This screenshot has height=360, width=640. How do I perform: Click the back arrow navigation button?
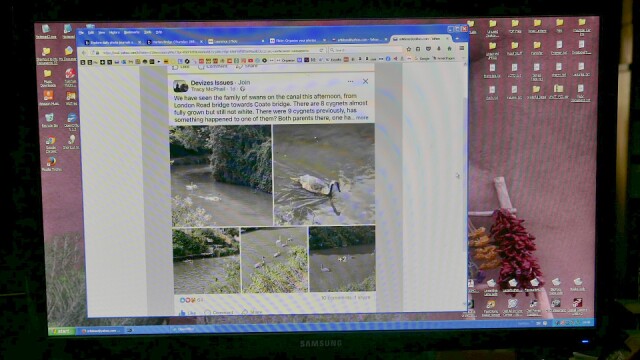click(84, 53)
